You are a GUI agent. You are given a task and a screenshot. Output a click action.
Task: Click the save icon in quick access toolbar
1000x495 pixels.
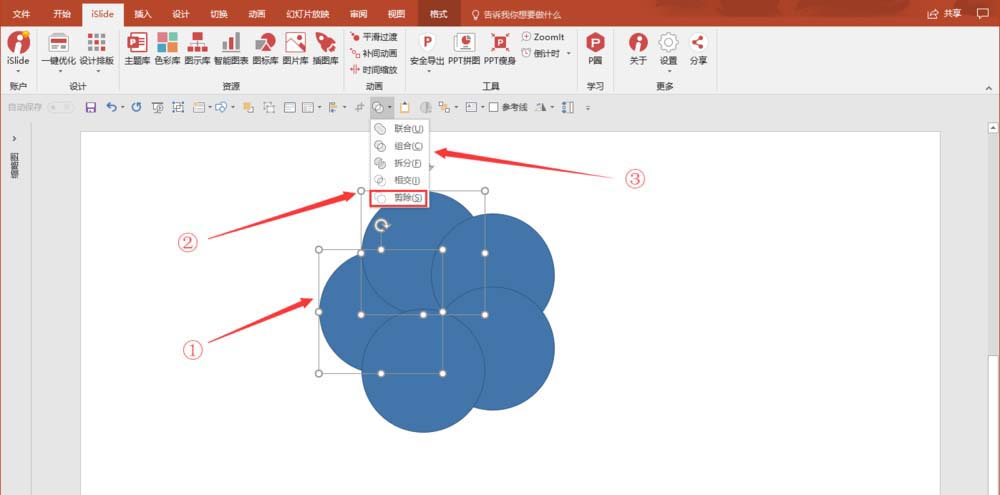coord(91,107)
